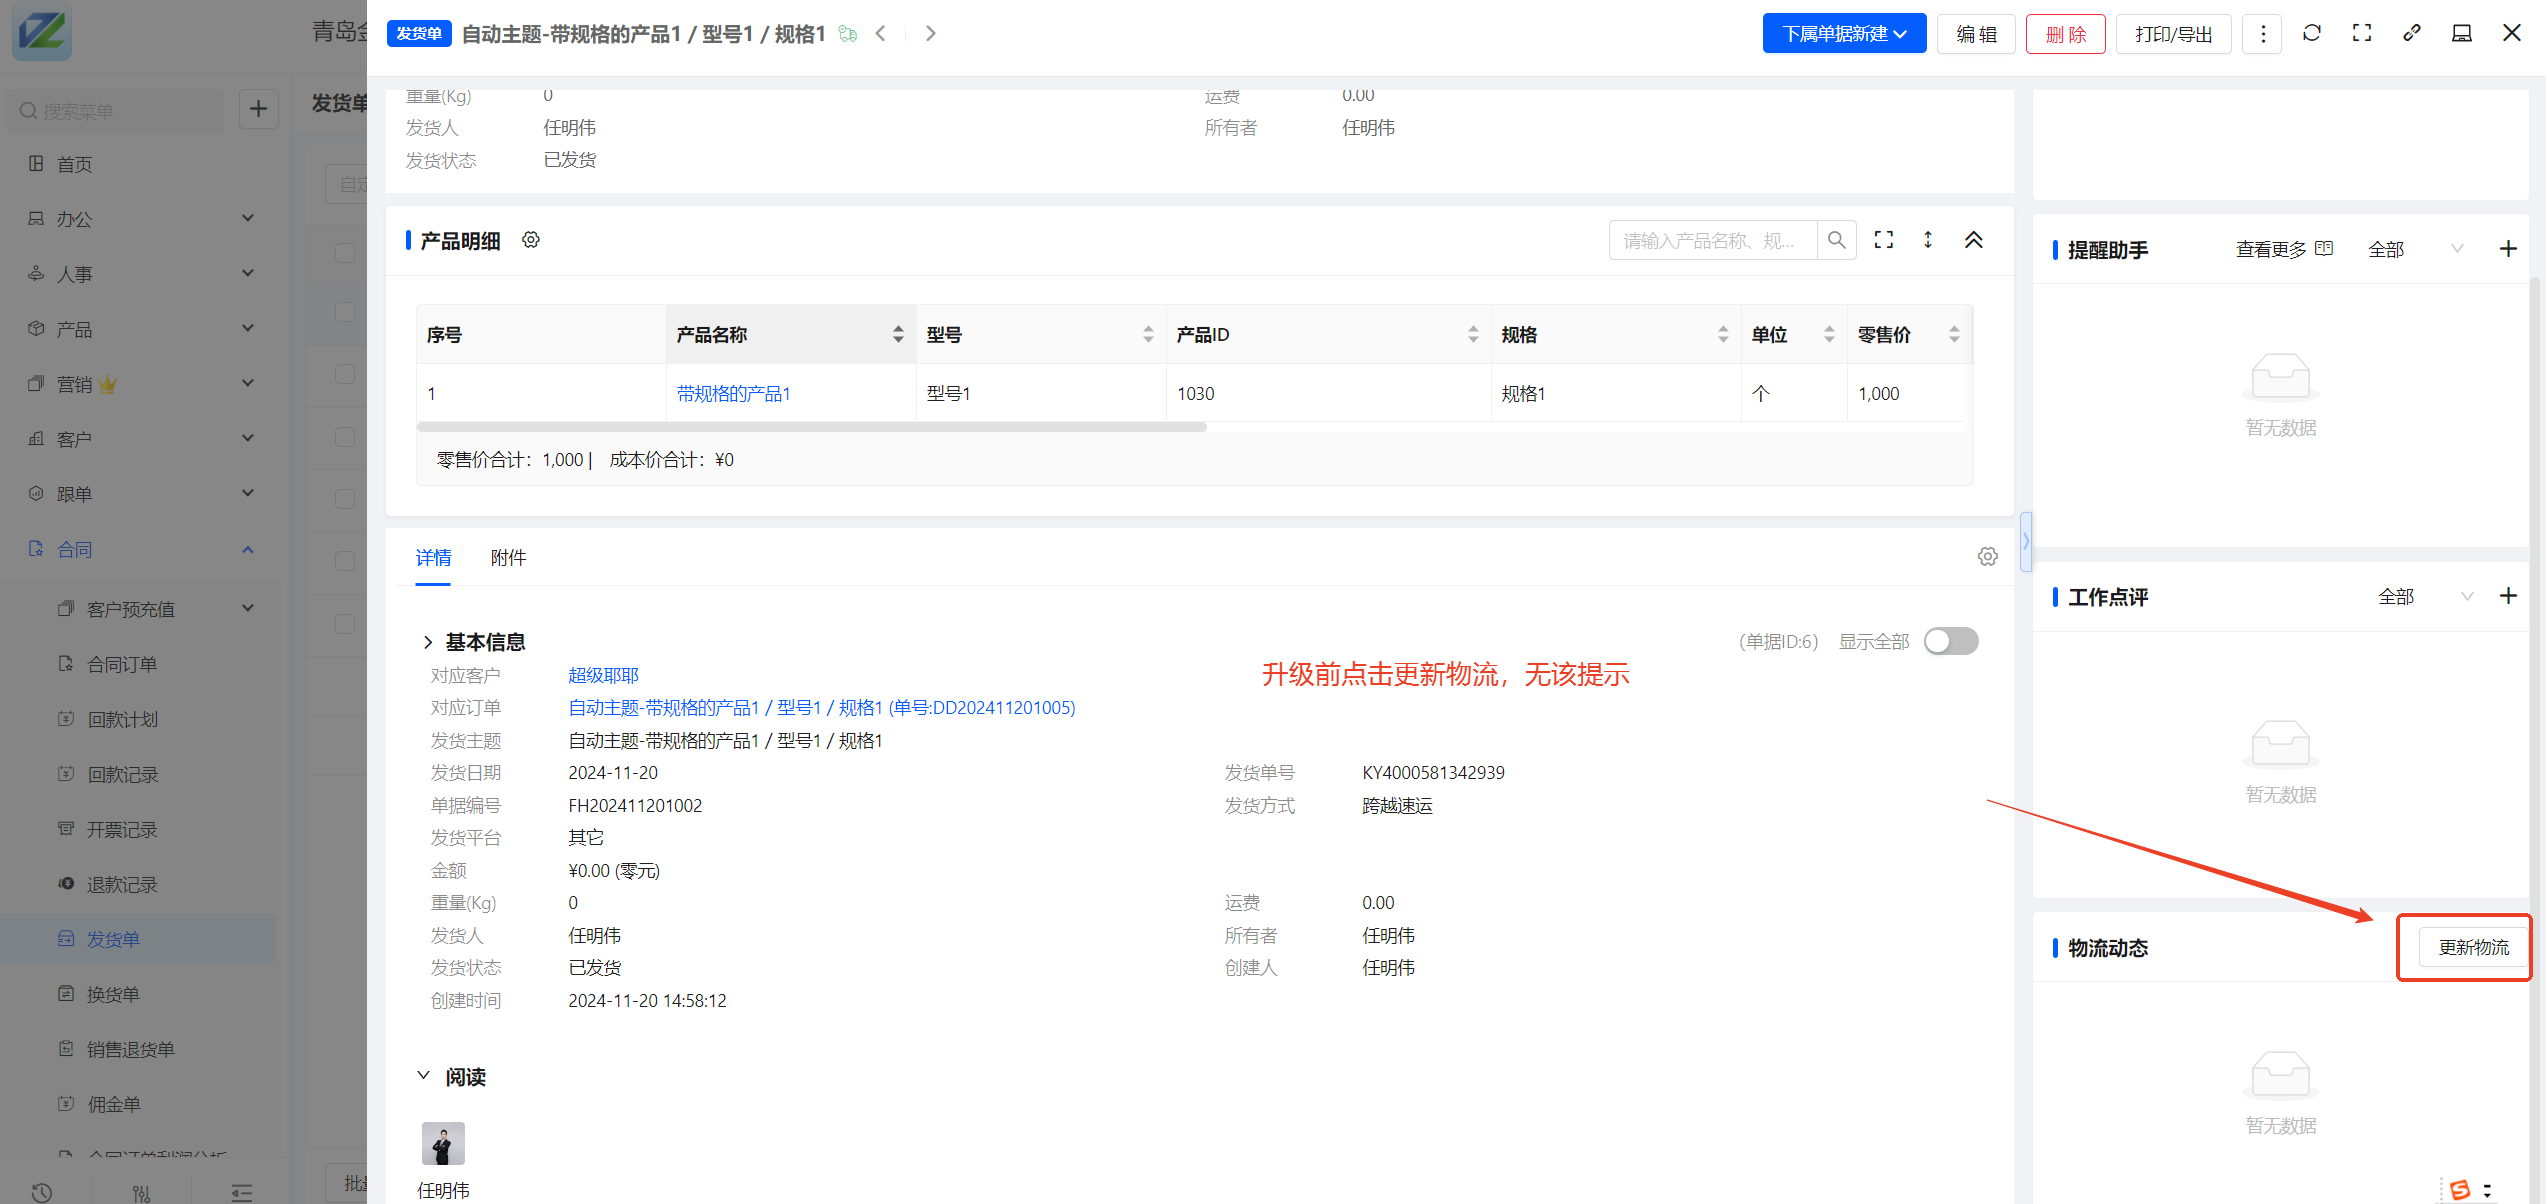This screenshot has height=1204, width=2546.
Task: Focus the product name search field
Action: [x=1712, y=240]
